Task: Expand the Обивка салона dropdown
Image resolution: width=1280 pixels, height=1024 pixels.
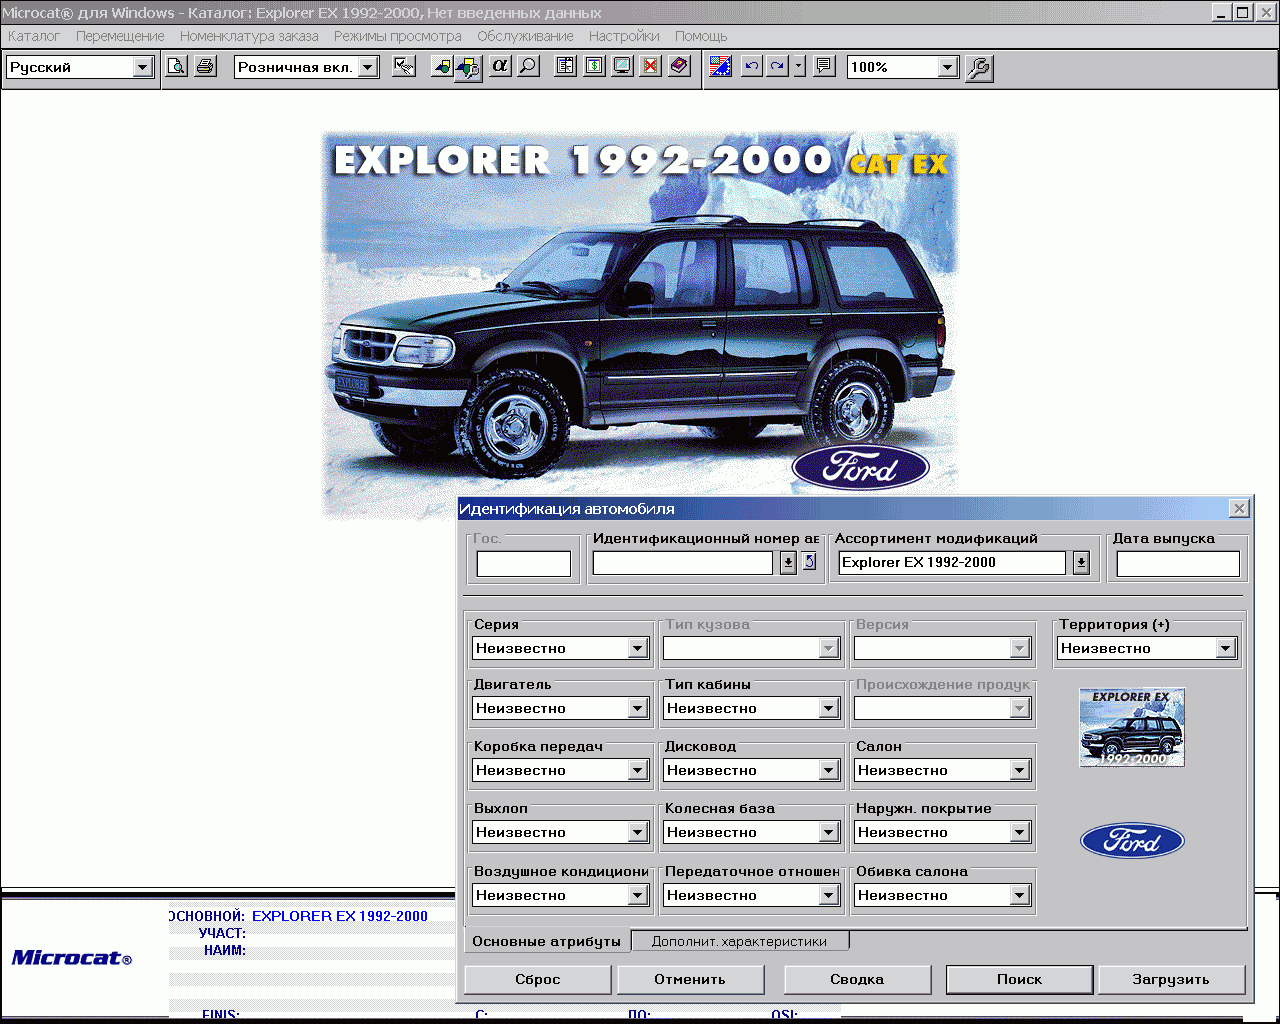Action: (1020, 895)
